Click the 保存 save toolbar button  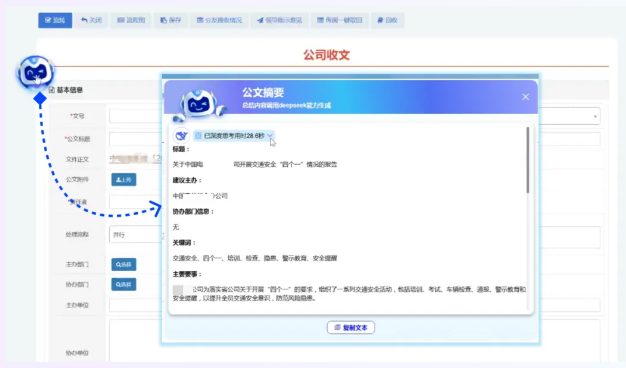171,20
